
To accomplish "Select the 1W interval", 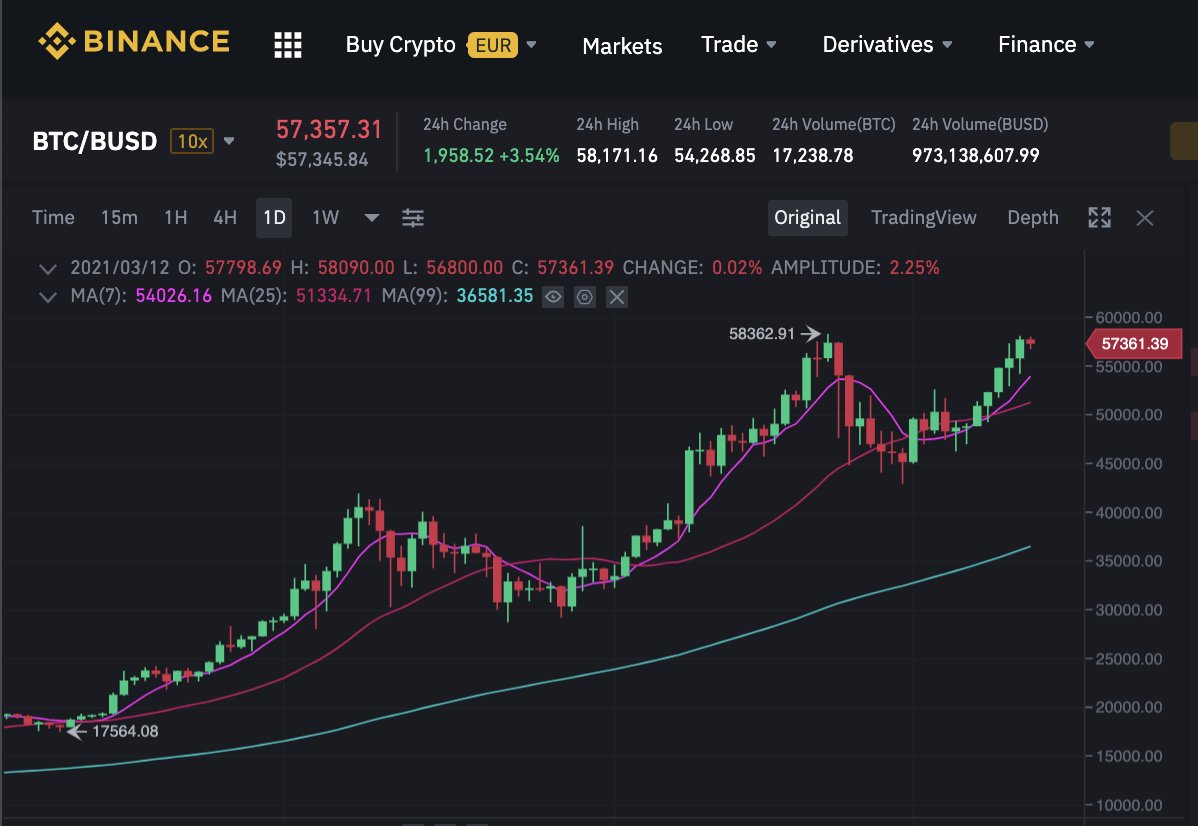I will [x=325, y=218].
